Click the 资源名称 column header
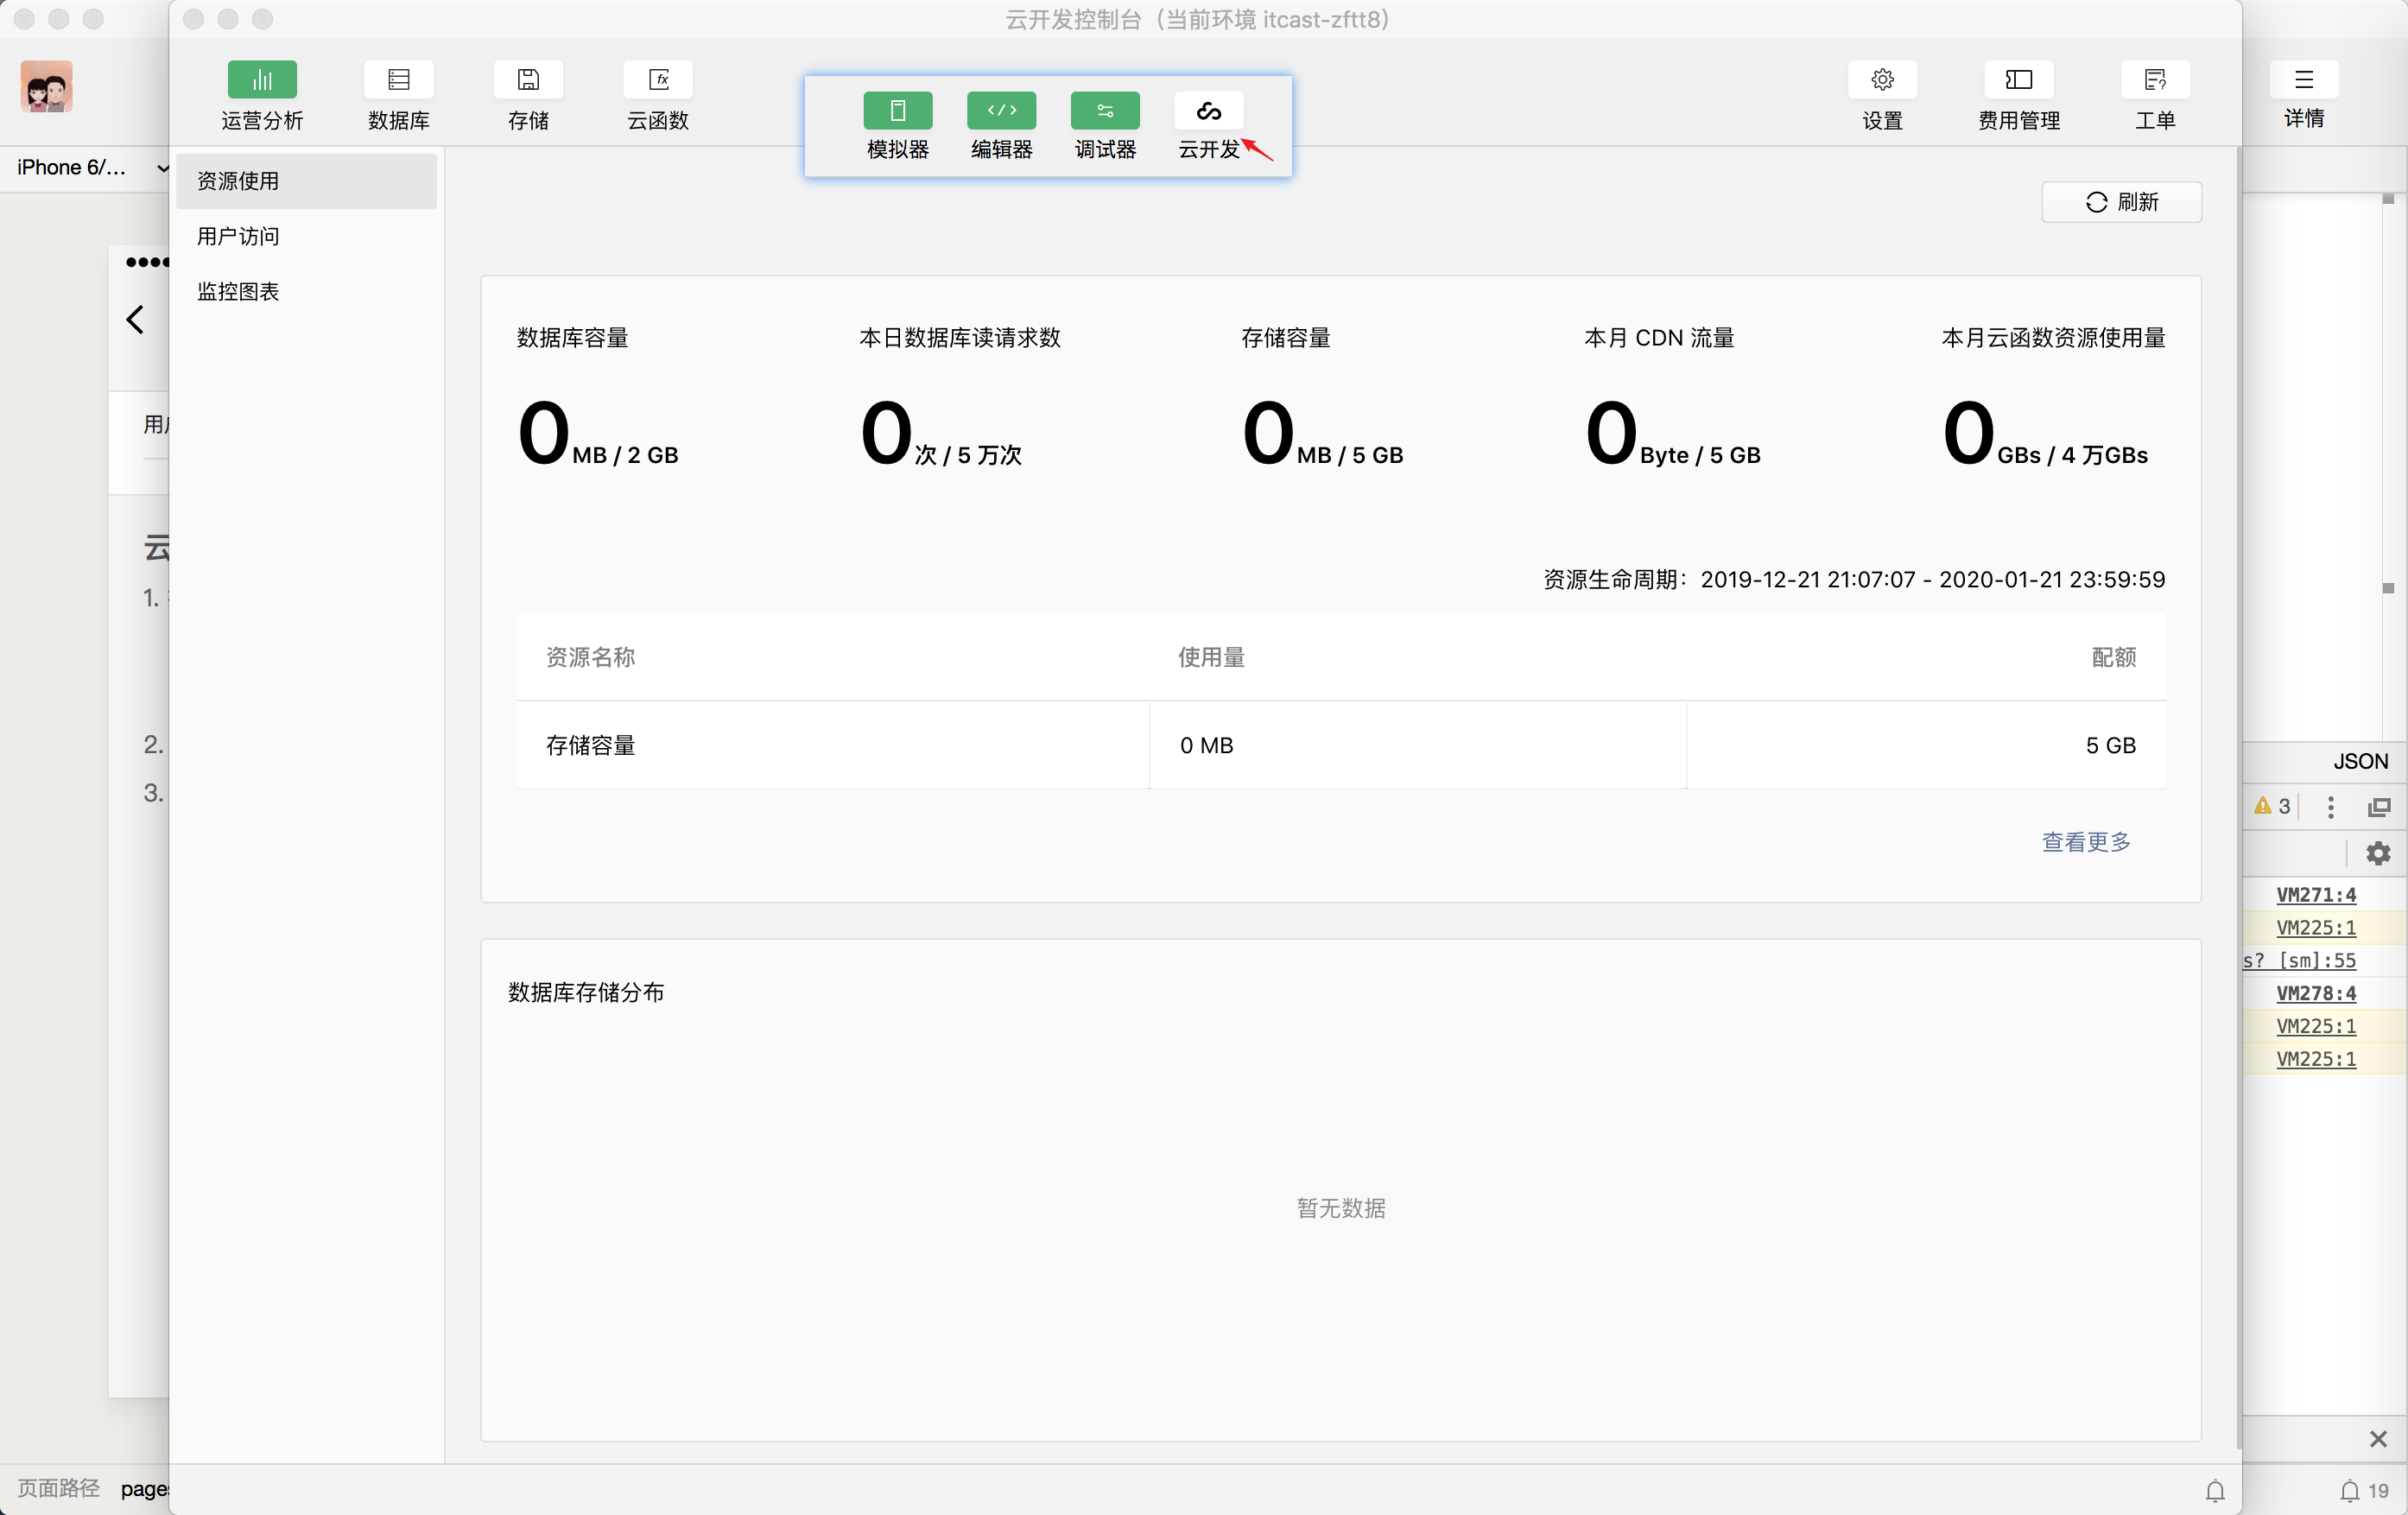Screen dimensions: 2408x1515 point(590,657)
